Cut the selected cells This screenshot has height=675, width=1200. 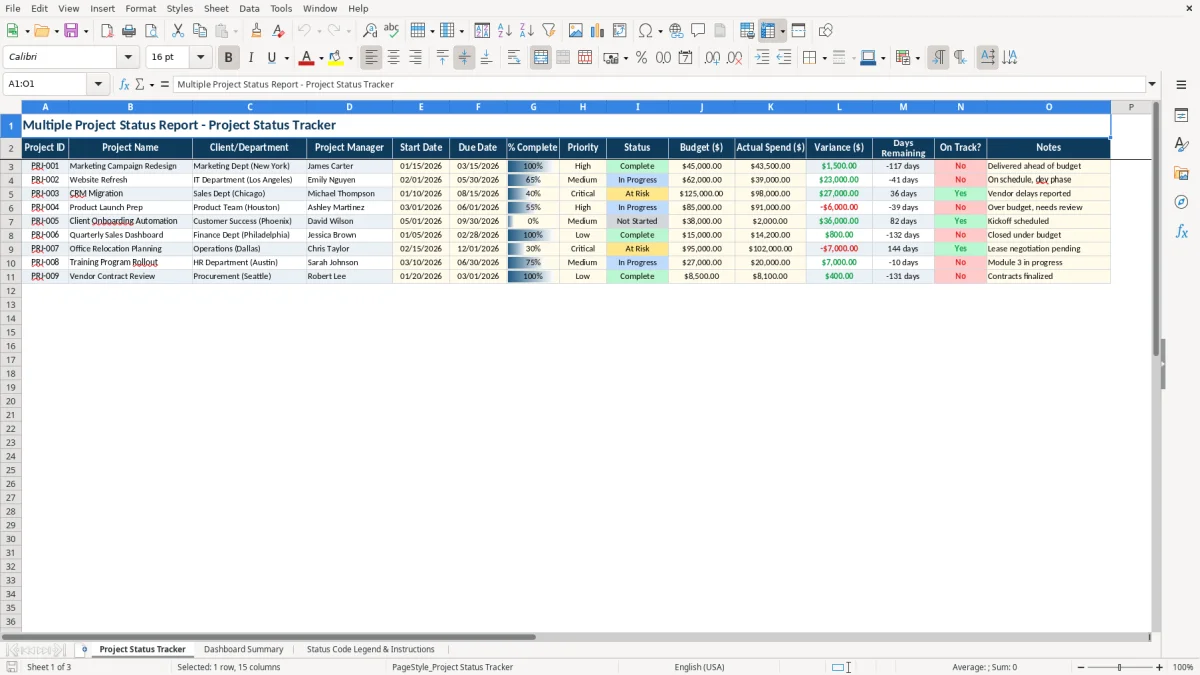(x=177, y=31)
